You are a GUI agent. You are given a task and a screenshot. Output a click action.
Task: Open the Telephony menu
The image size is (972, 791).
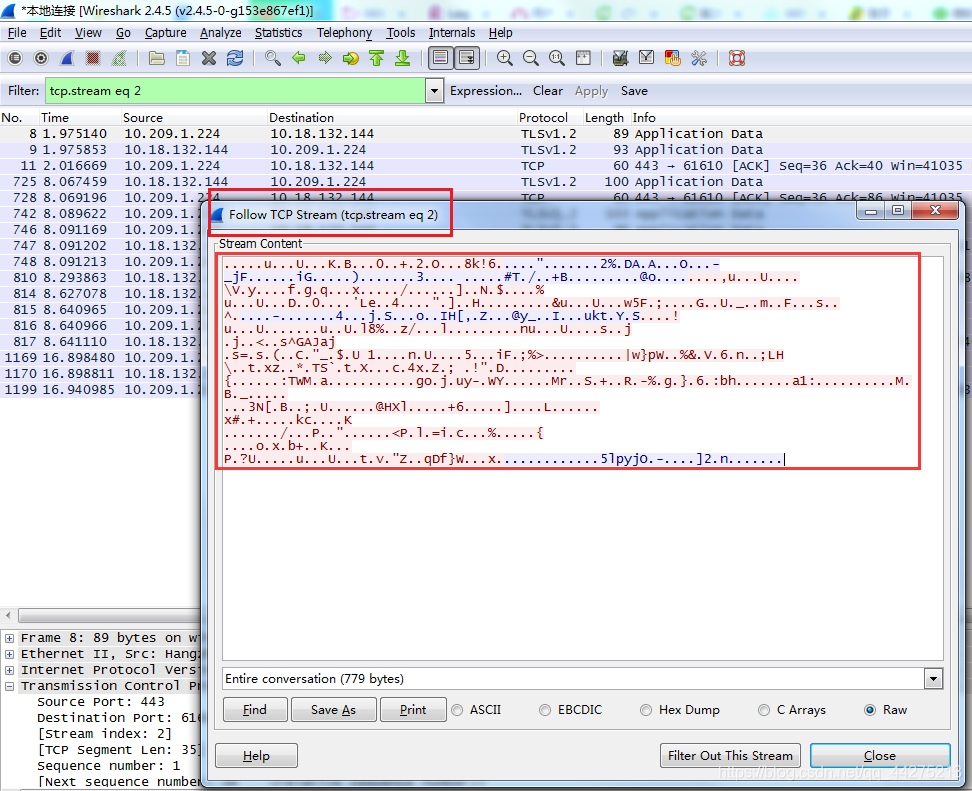[344, 33]
